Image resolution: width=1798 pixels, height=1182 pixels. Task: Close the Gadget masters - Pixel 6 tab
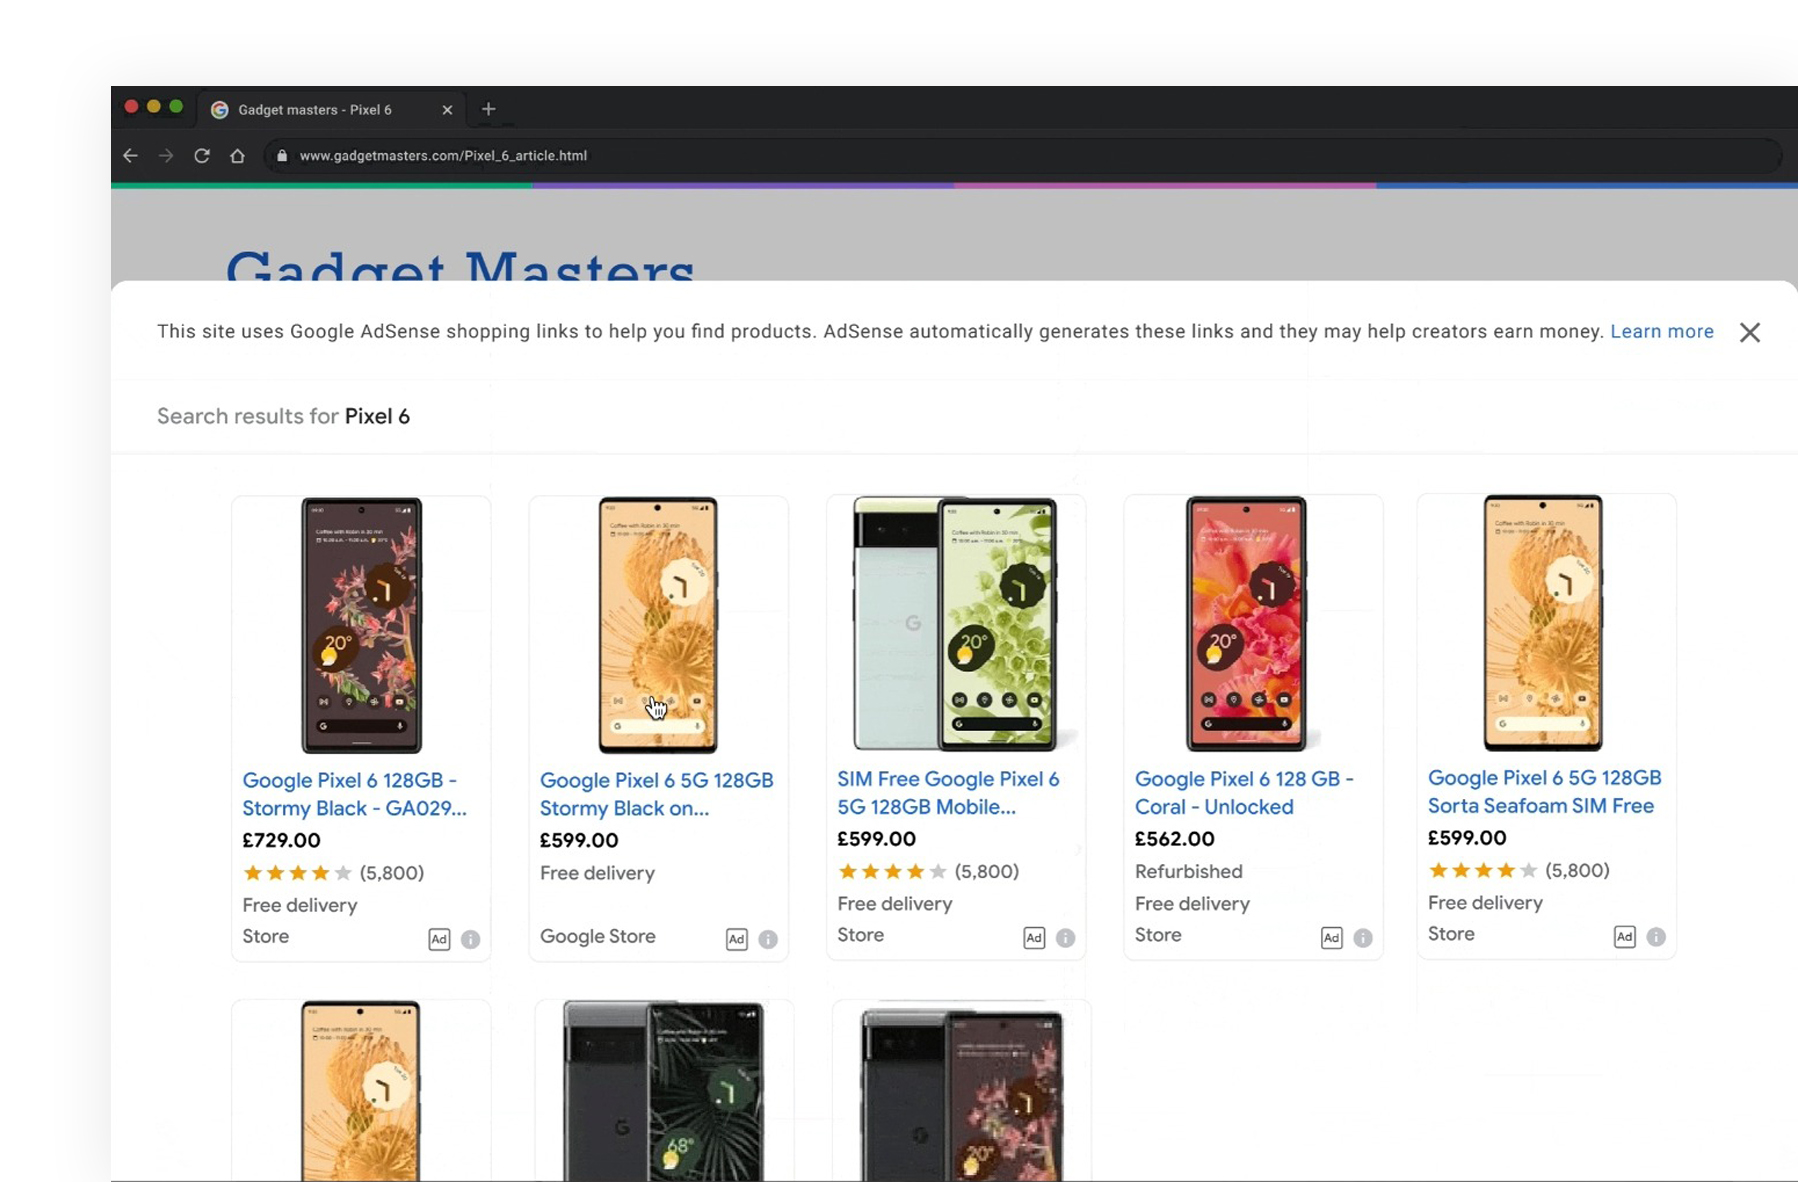447,110
